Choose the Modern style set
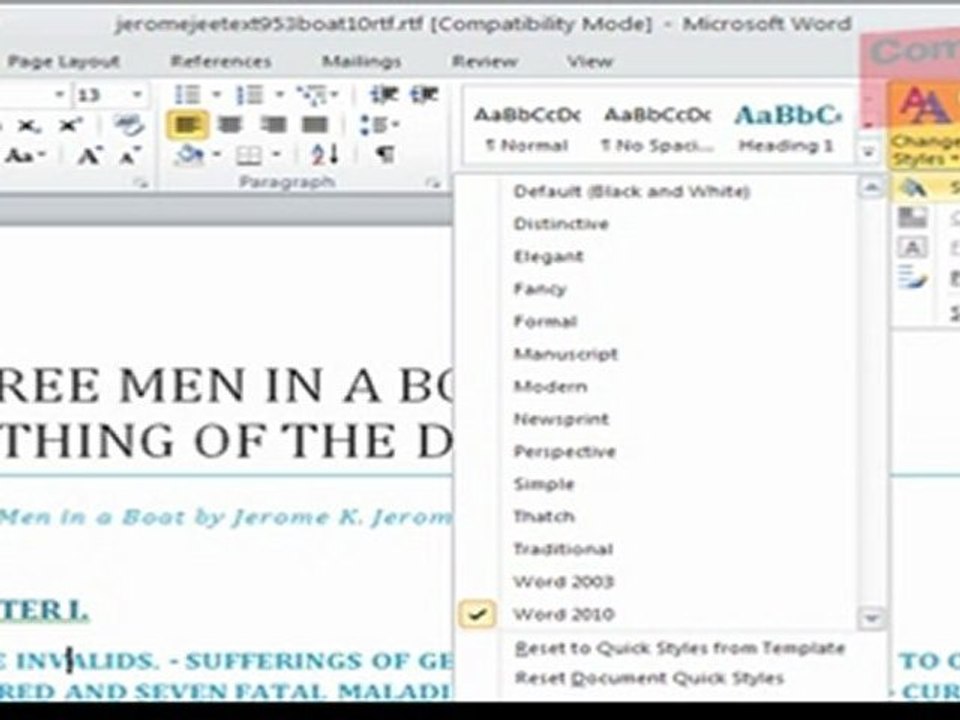The width and height of the screenshot is (960, 720). [550, 386]
